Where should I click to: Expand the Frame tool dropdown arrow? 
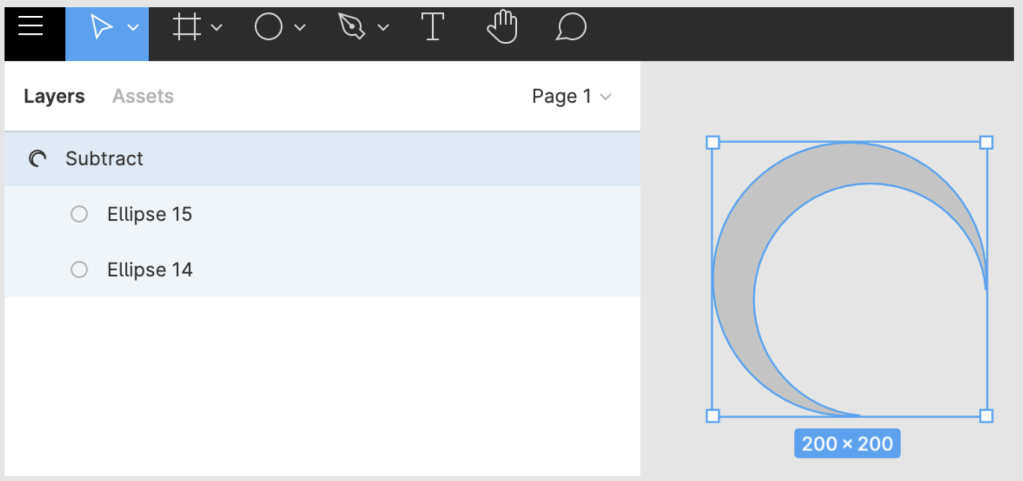216,28
